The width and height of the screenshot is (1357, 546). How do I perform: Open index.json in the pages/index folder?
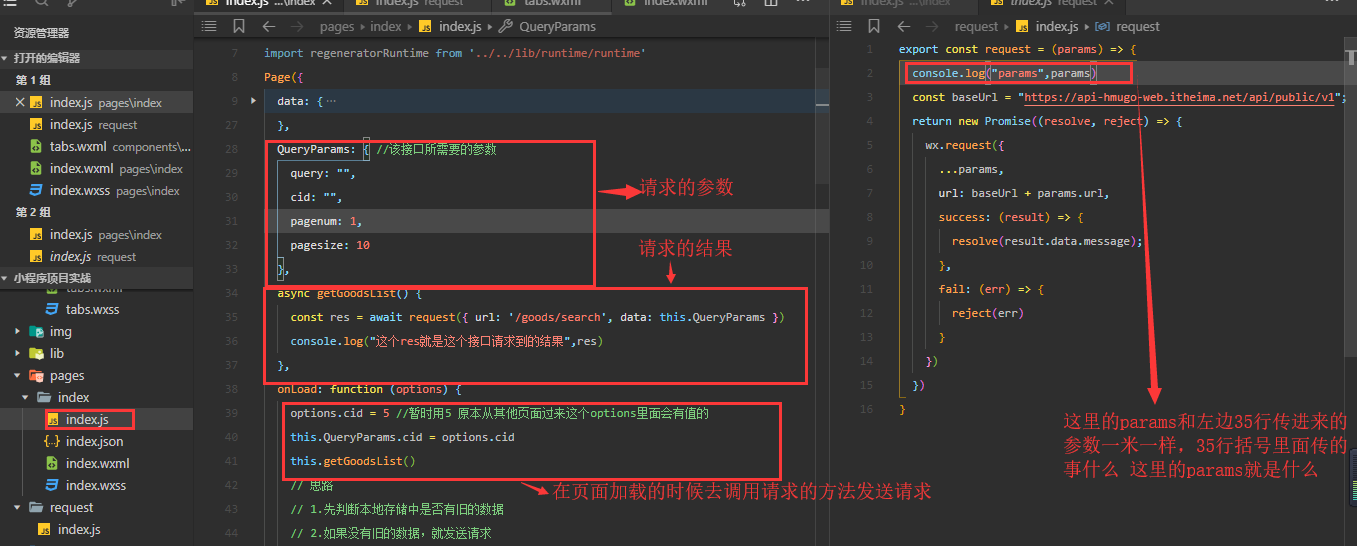[94, 442]
